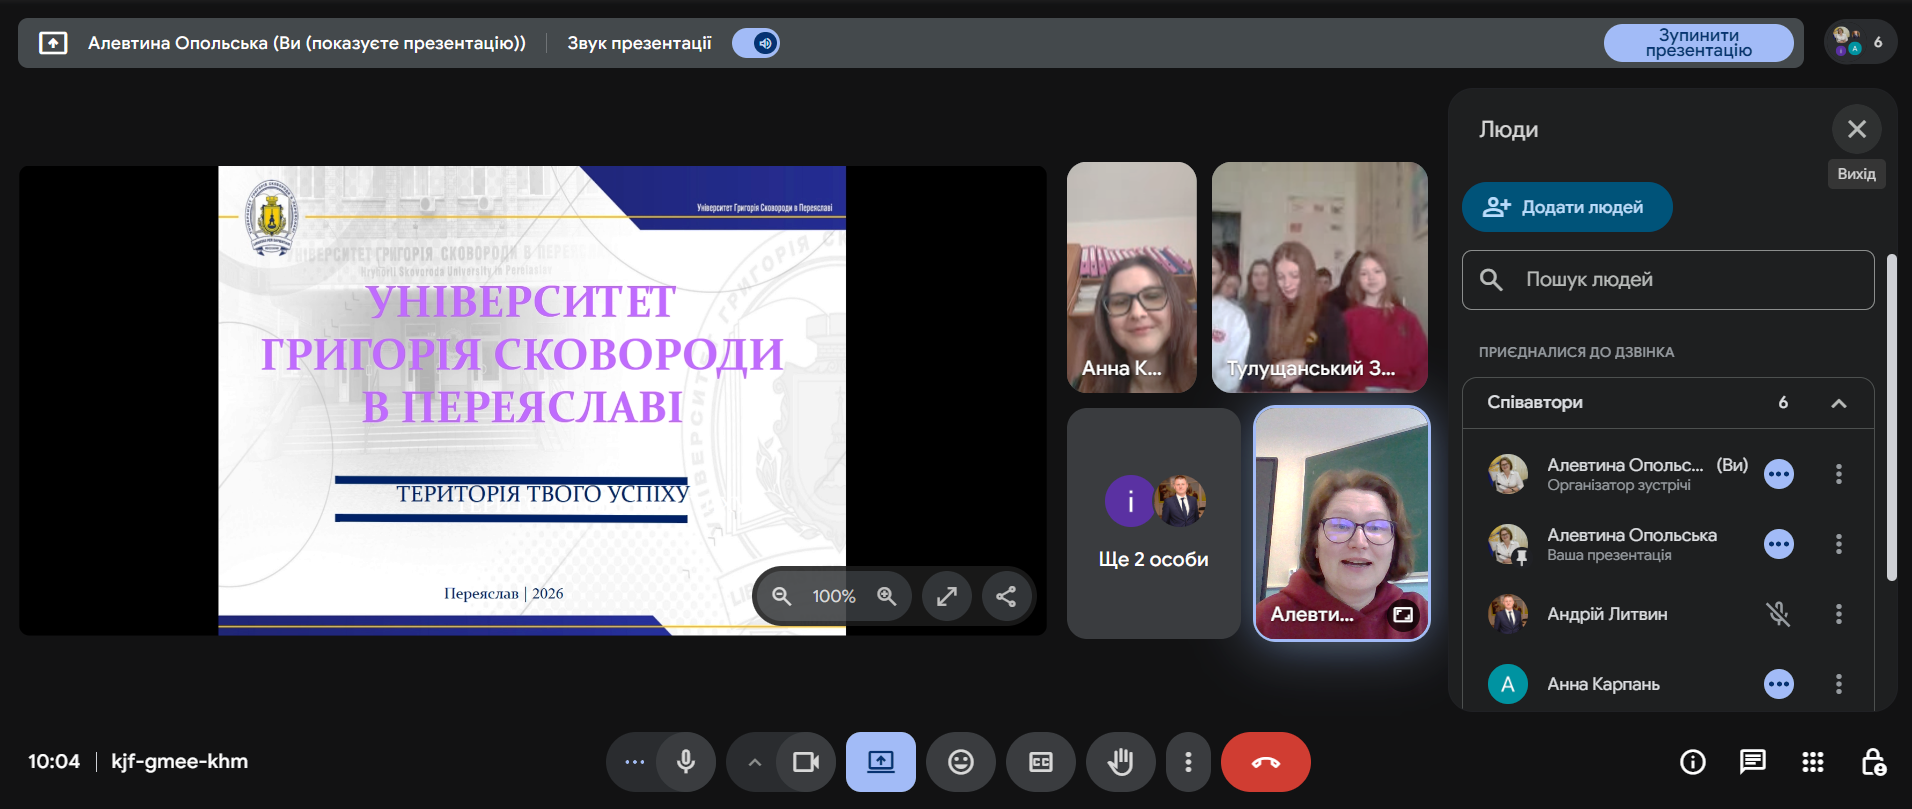Click the Додати людей button

click(x=1566, y=207)
